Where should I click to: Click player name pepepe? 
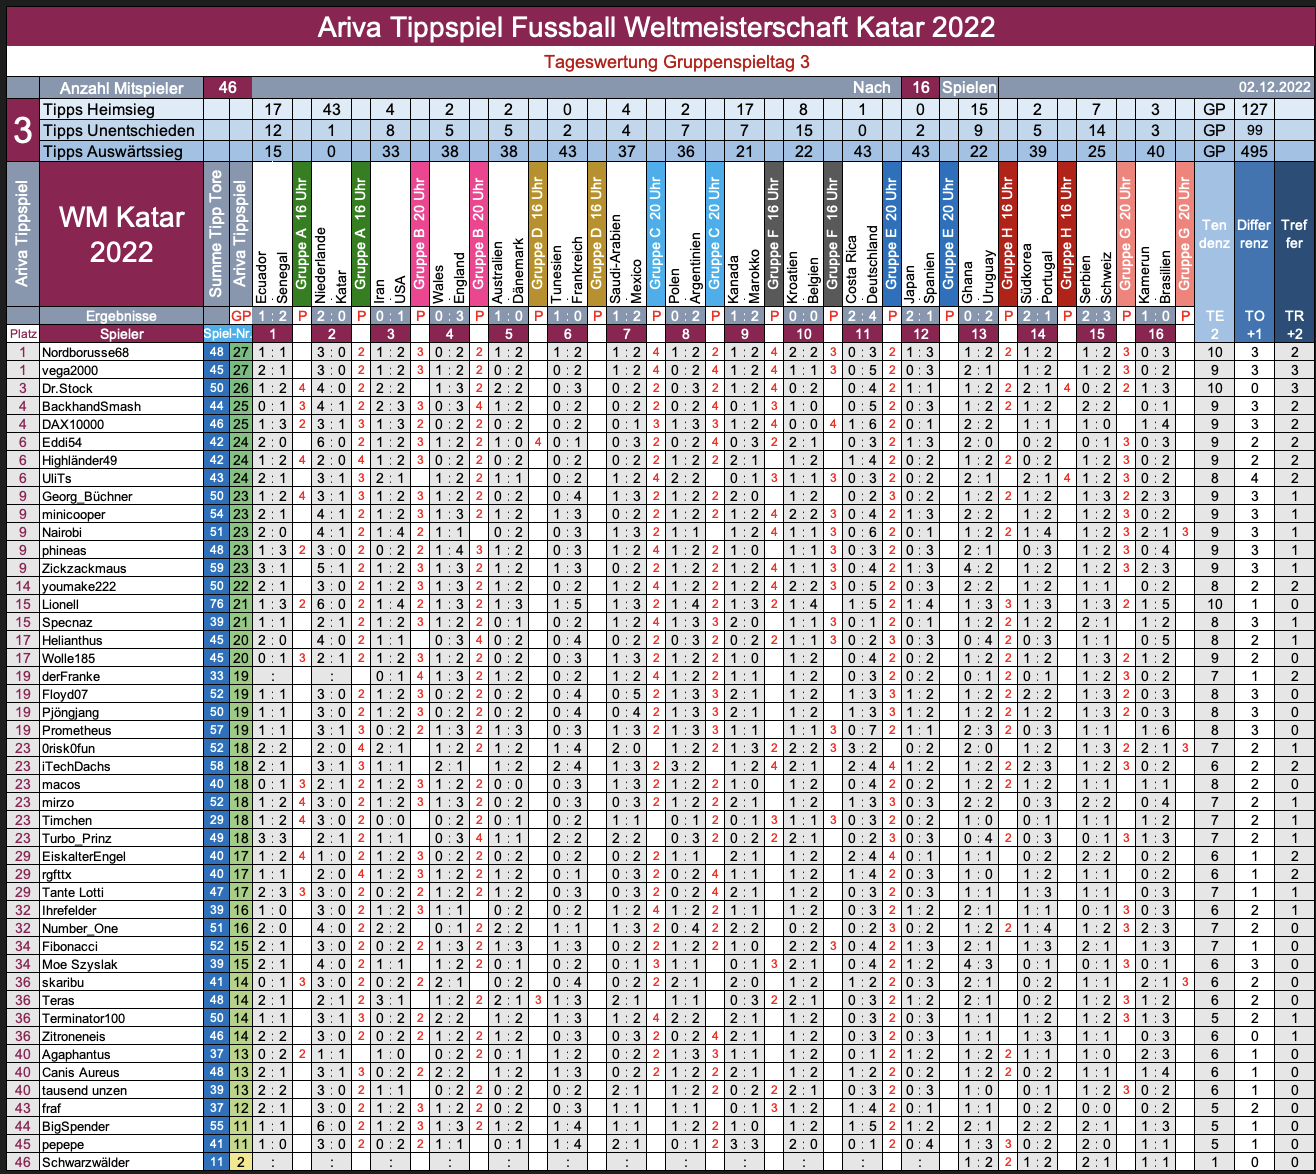tap(63, 1144)
